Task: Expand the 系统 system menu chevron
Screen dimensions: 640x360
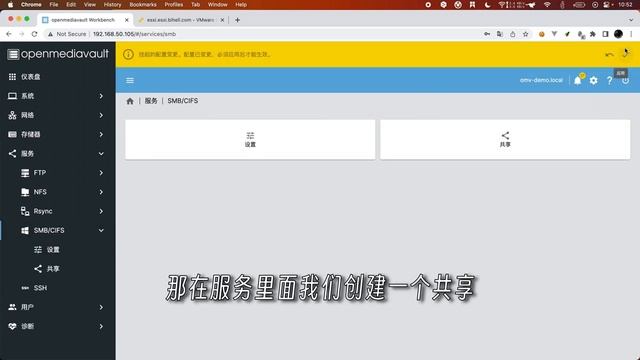Action: 101,96
